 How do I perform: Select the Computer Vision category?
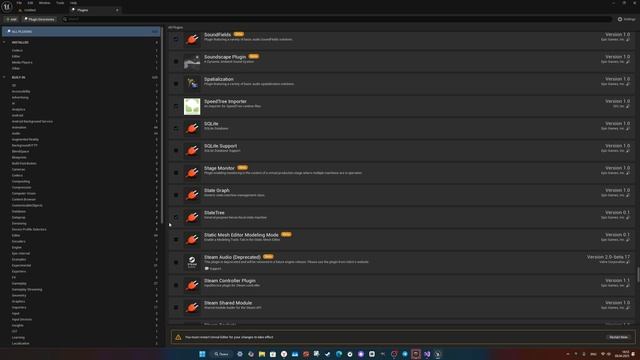24,193
